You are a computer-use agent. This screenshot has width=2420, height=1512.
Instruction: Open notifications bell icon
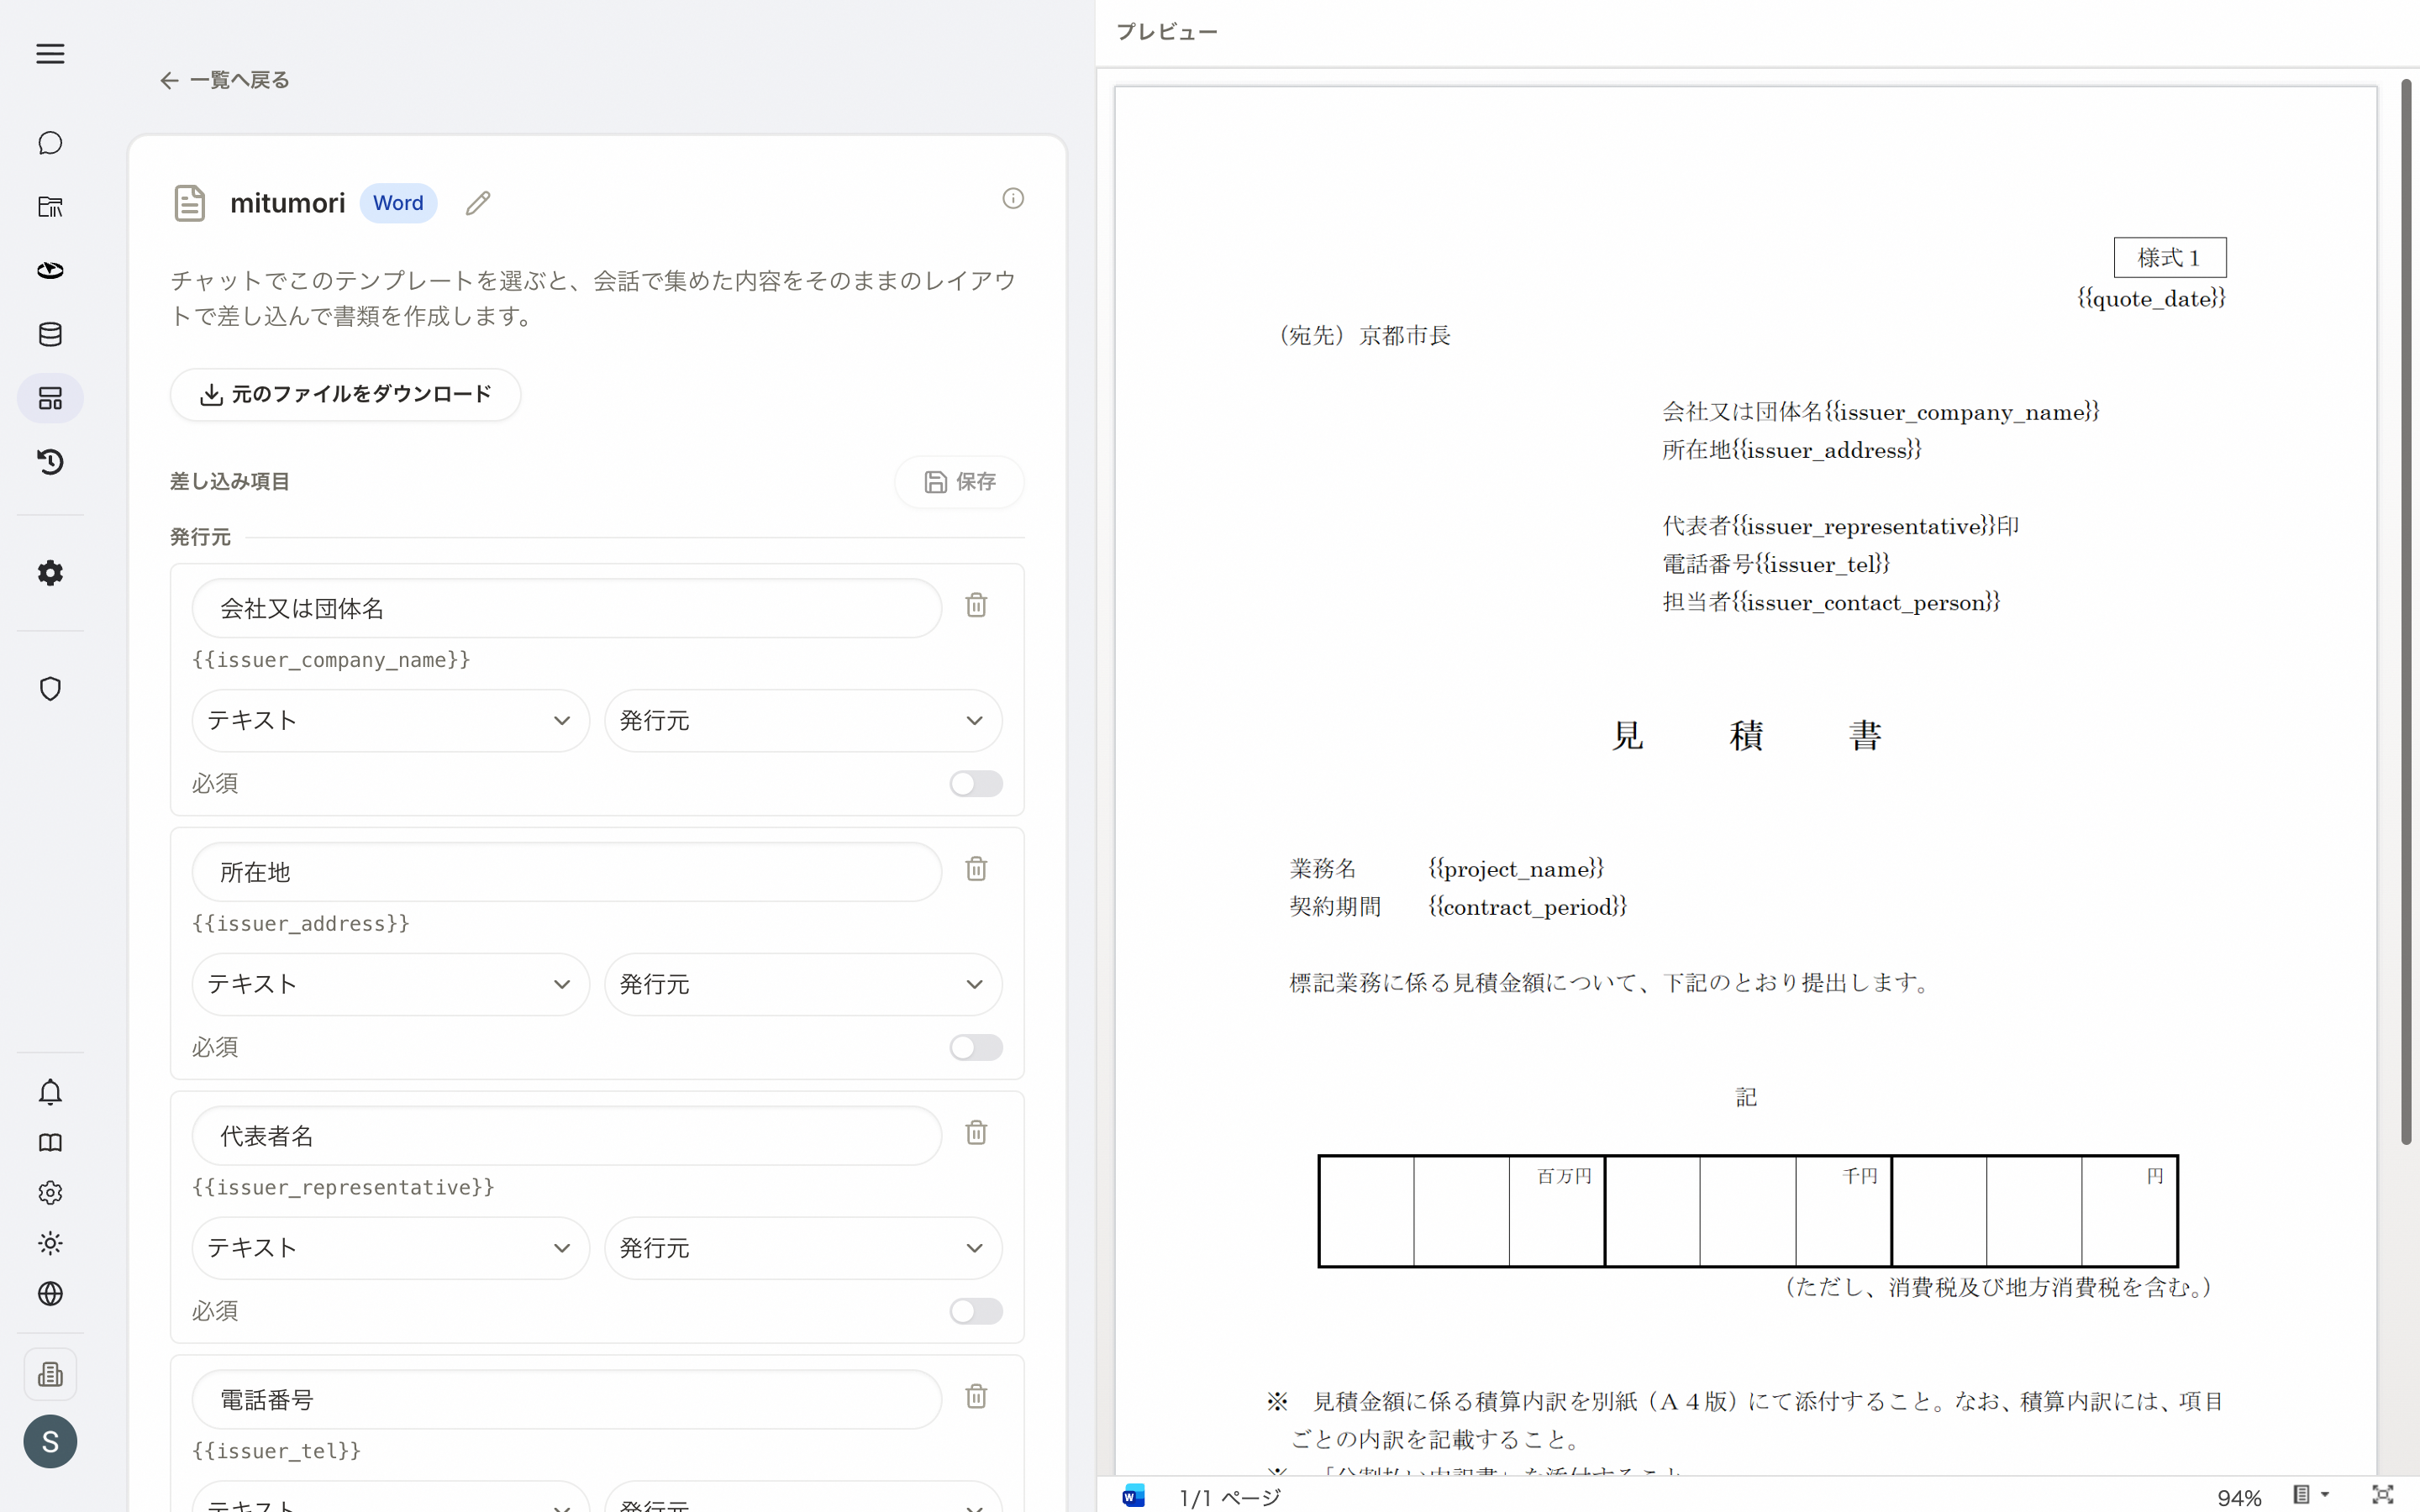(x=50, y=1092)
